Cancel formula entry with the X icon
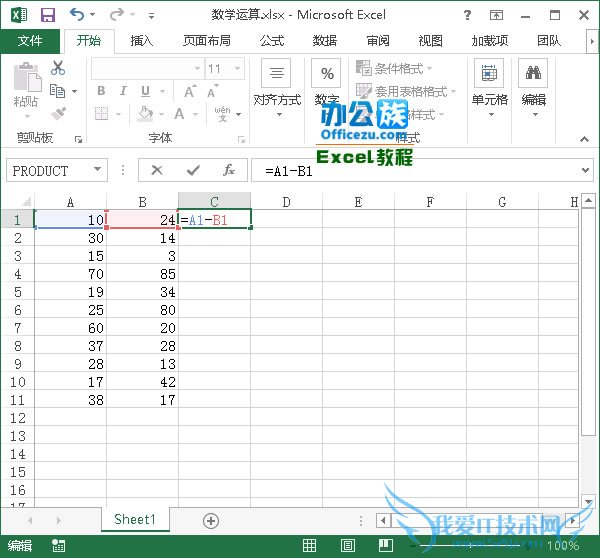This screenshot has width=600, height=558. tap(157, 171)
